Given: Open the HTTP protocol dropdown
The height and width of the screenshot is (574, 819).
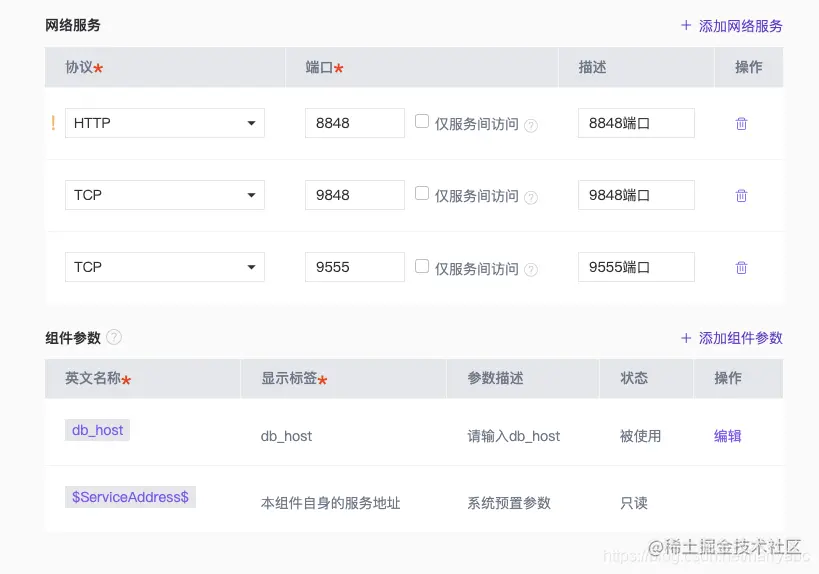Looking at the screenshot, I should (165, 123).
